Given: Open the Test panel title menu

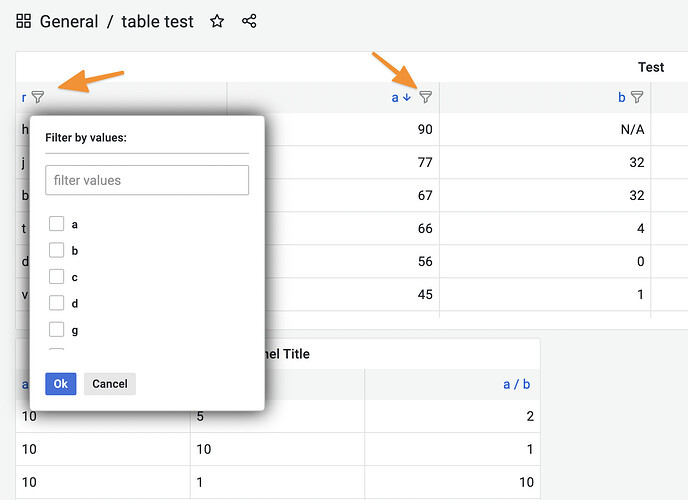Looking at the screenshot, I should 650,67.
